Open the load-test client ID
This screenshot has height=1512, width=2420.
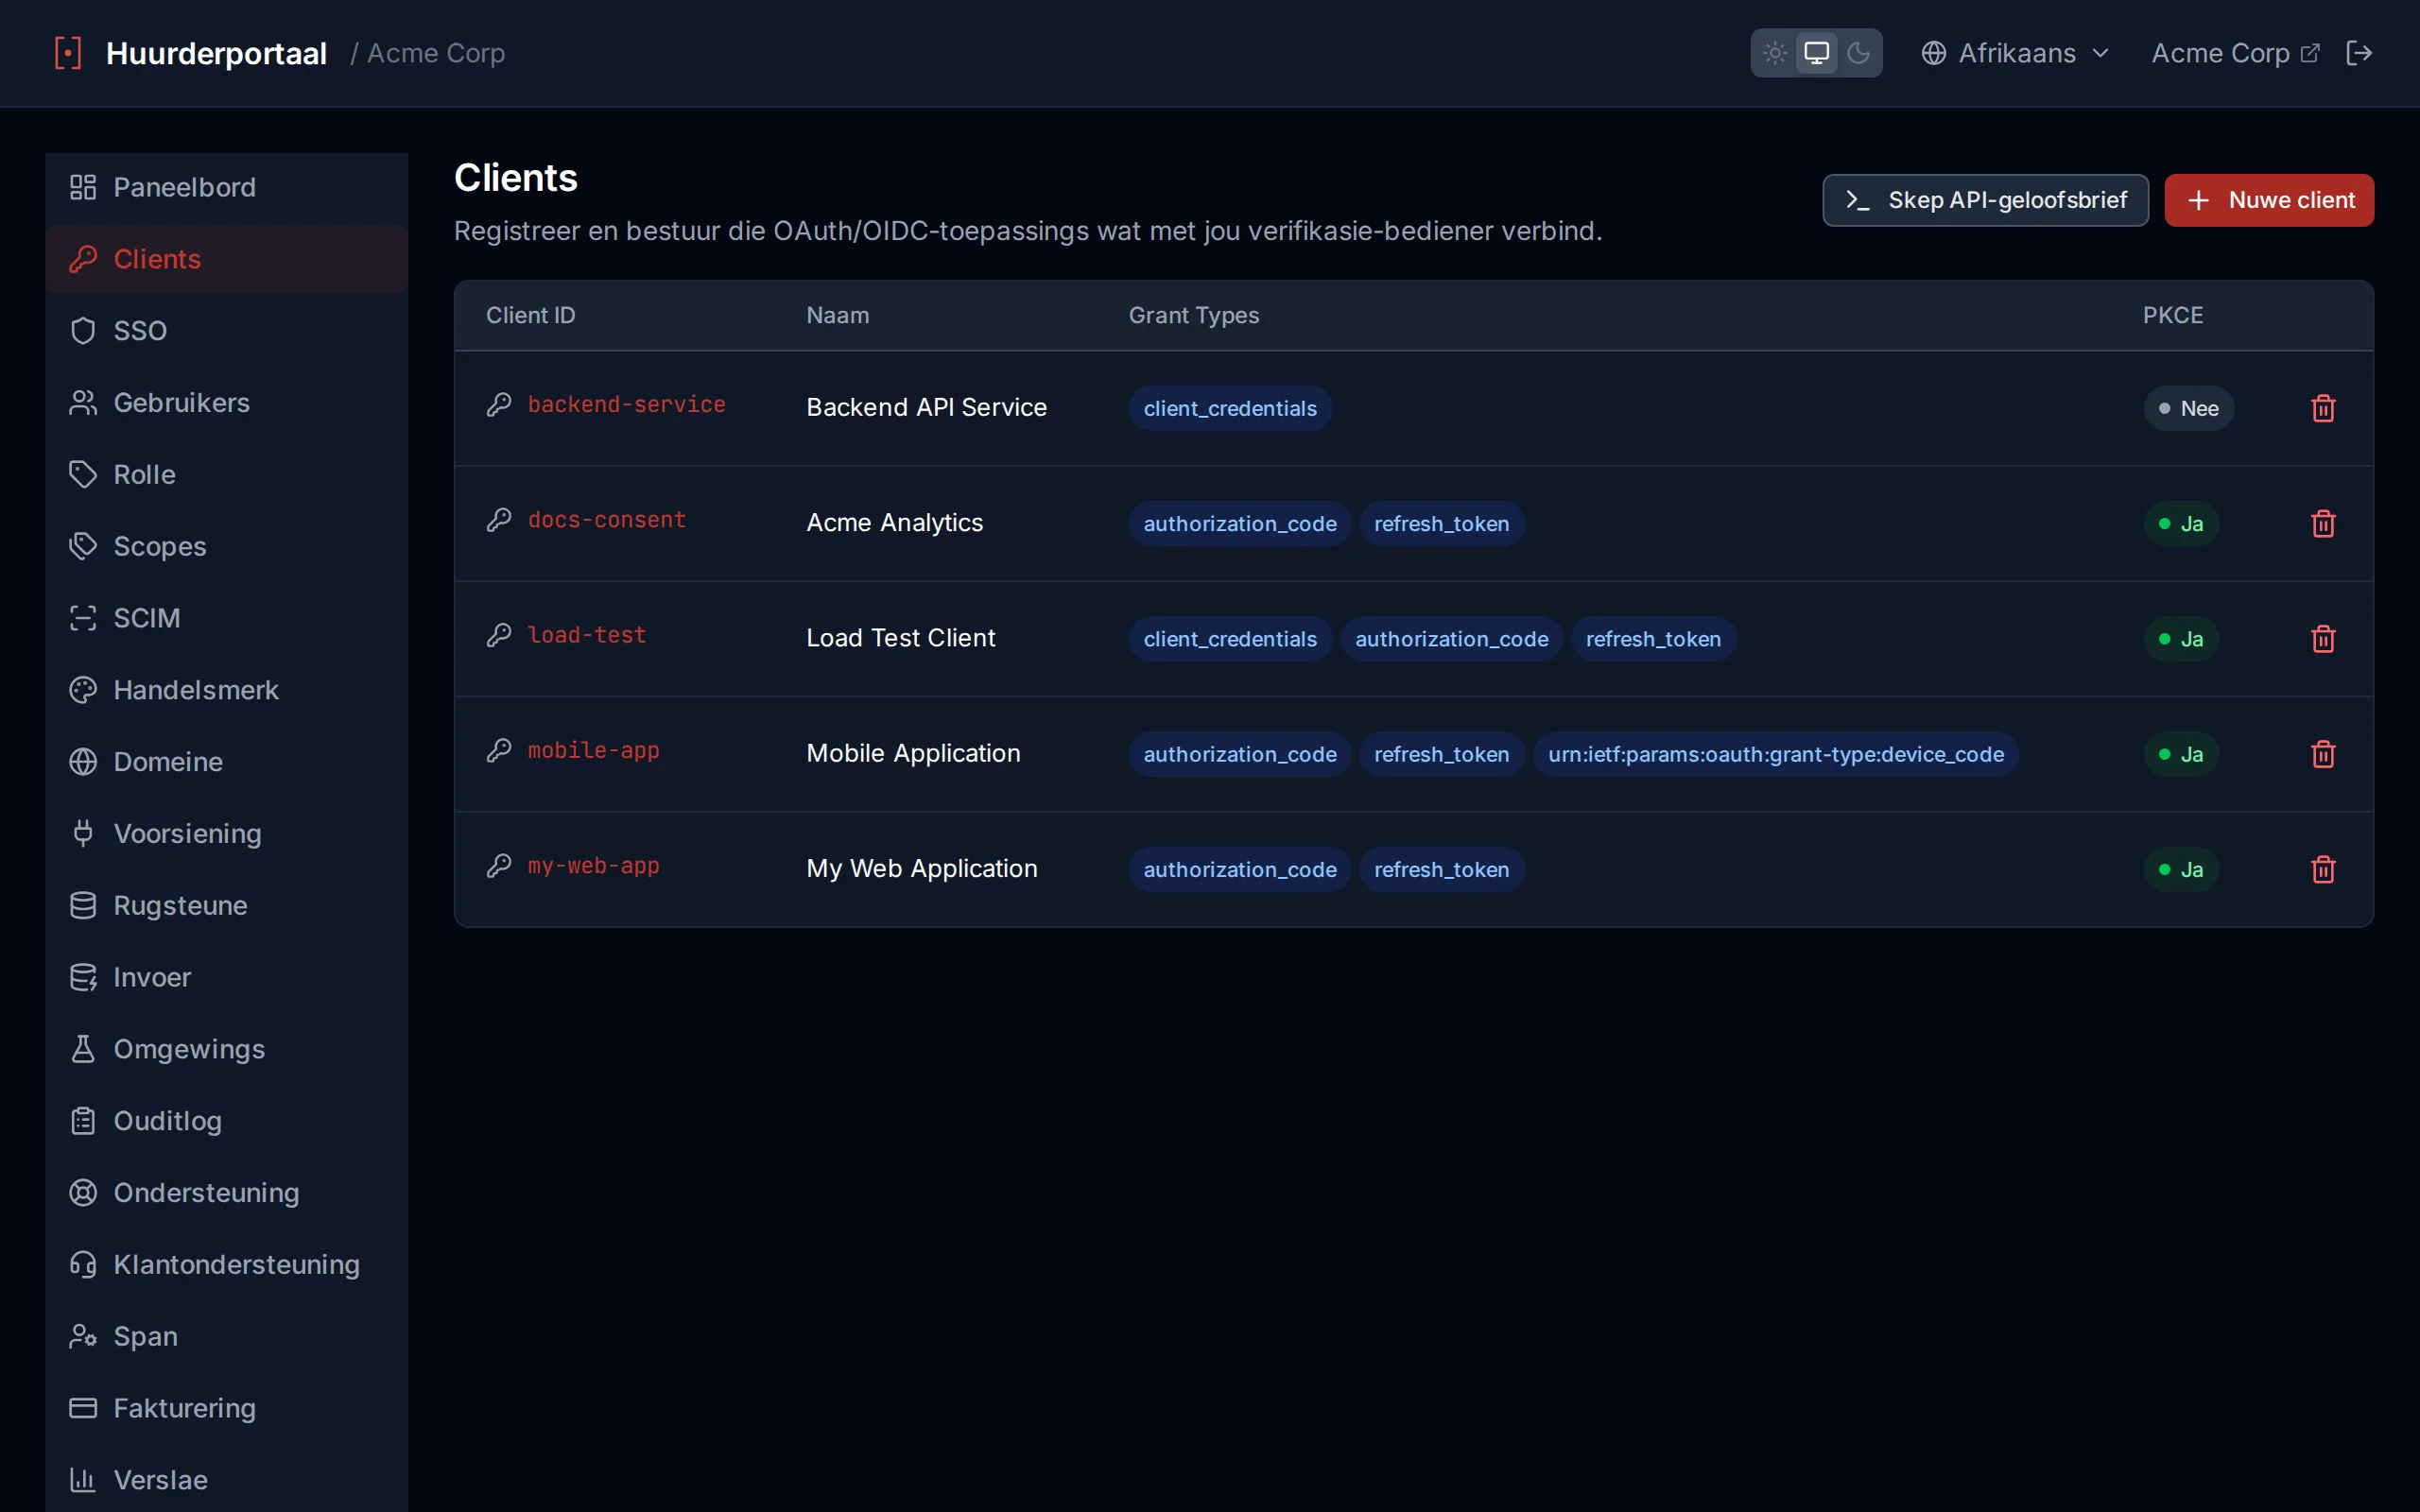[x=586, y=635]
